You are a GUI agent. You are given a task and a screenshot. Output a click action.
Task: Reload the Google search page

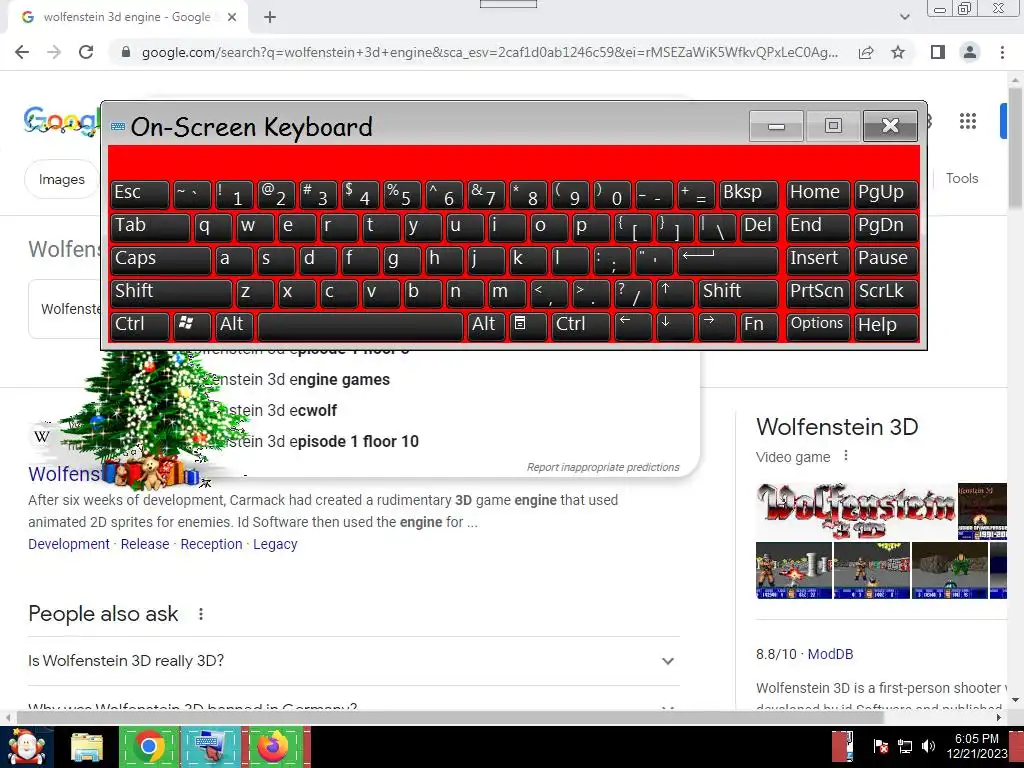click(86, 52)
